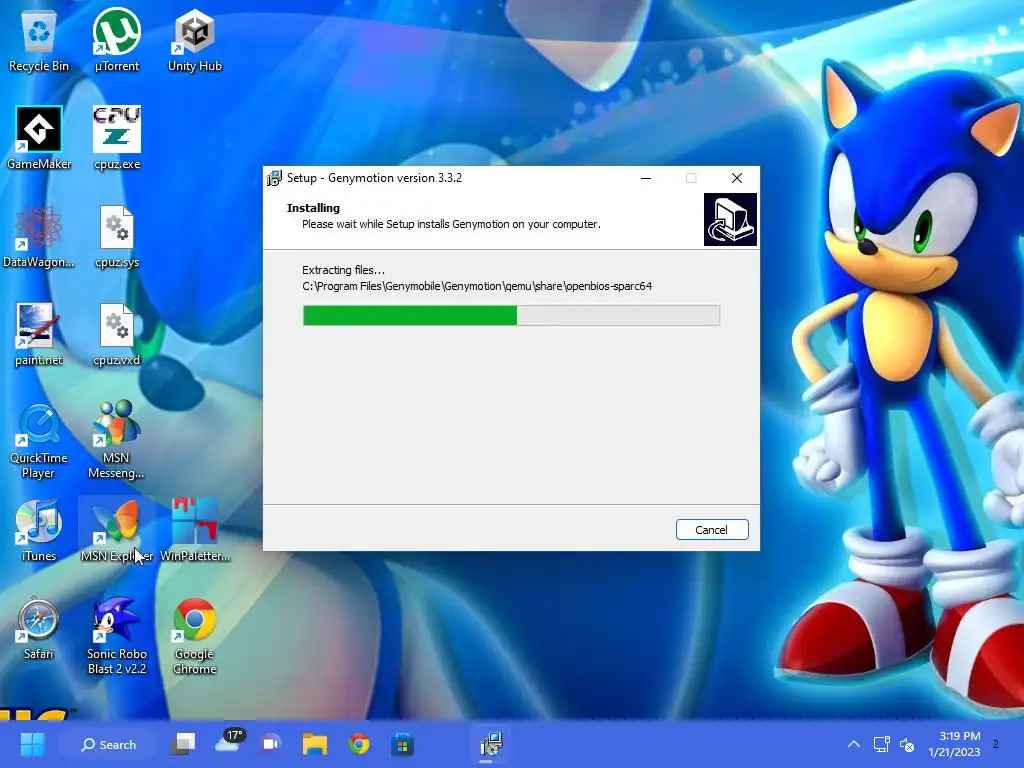Switch to Genymotion setup taskbar icon

coord(490,744)
